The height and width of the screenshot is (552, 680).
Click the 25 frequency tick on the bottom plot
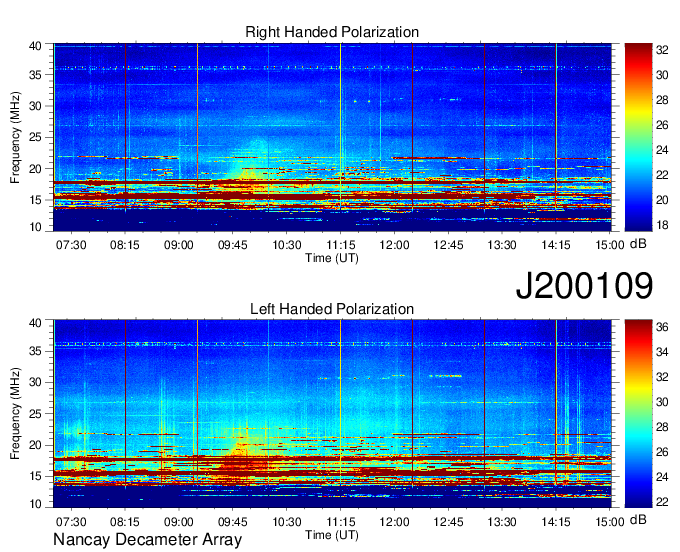pyautogui.click(x=35, y=414)
